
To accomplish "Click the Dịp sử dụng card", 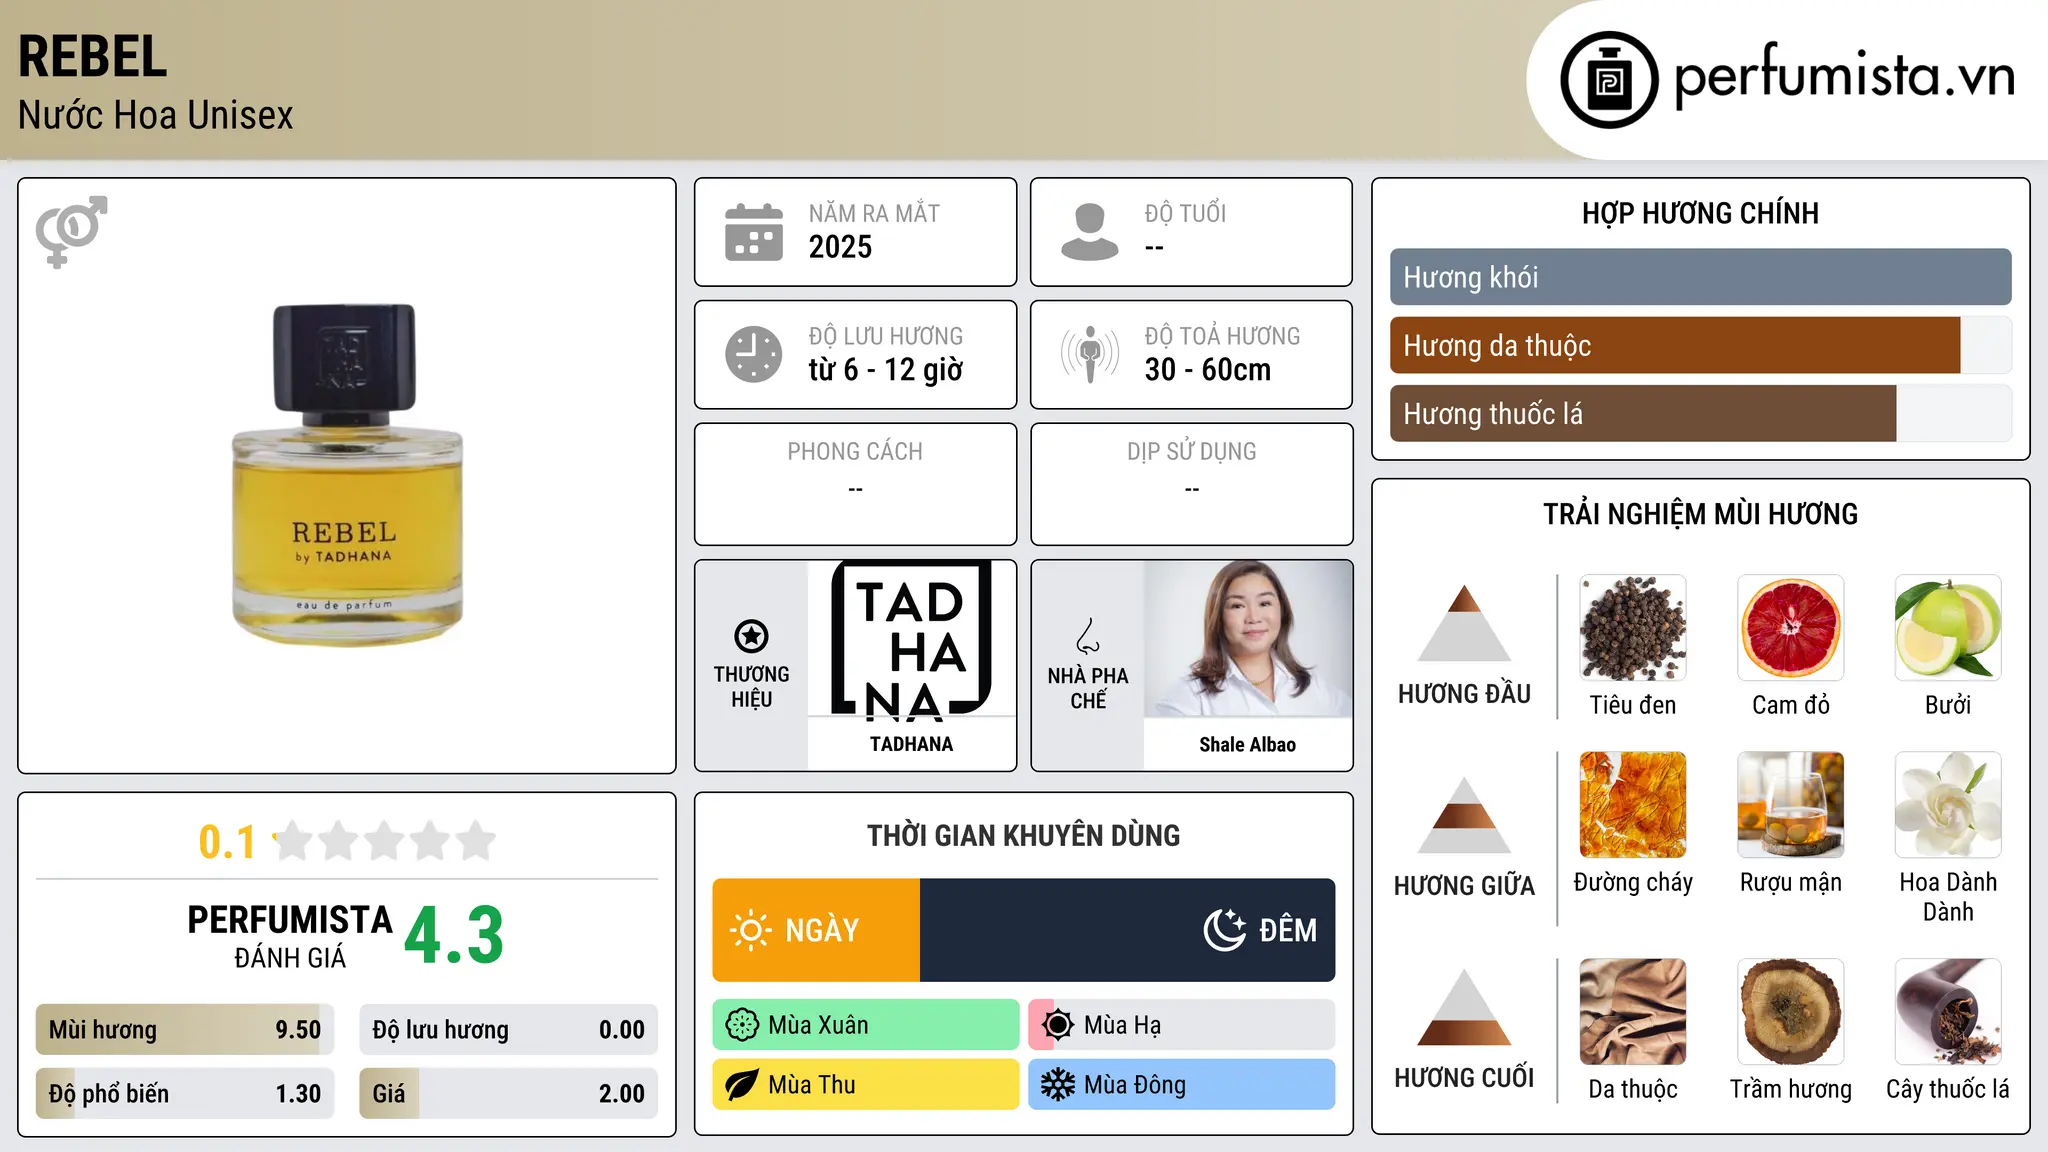I will (x=1191, y=484).
